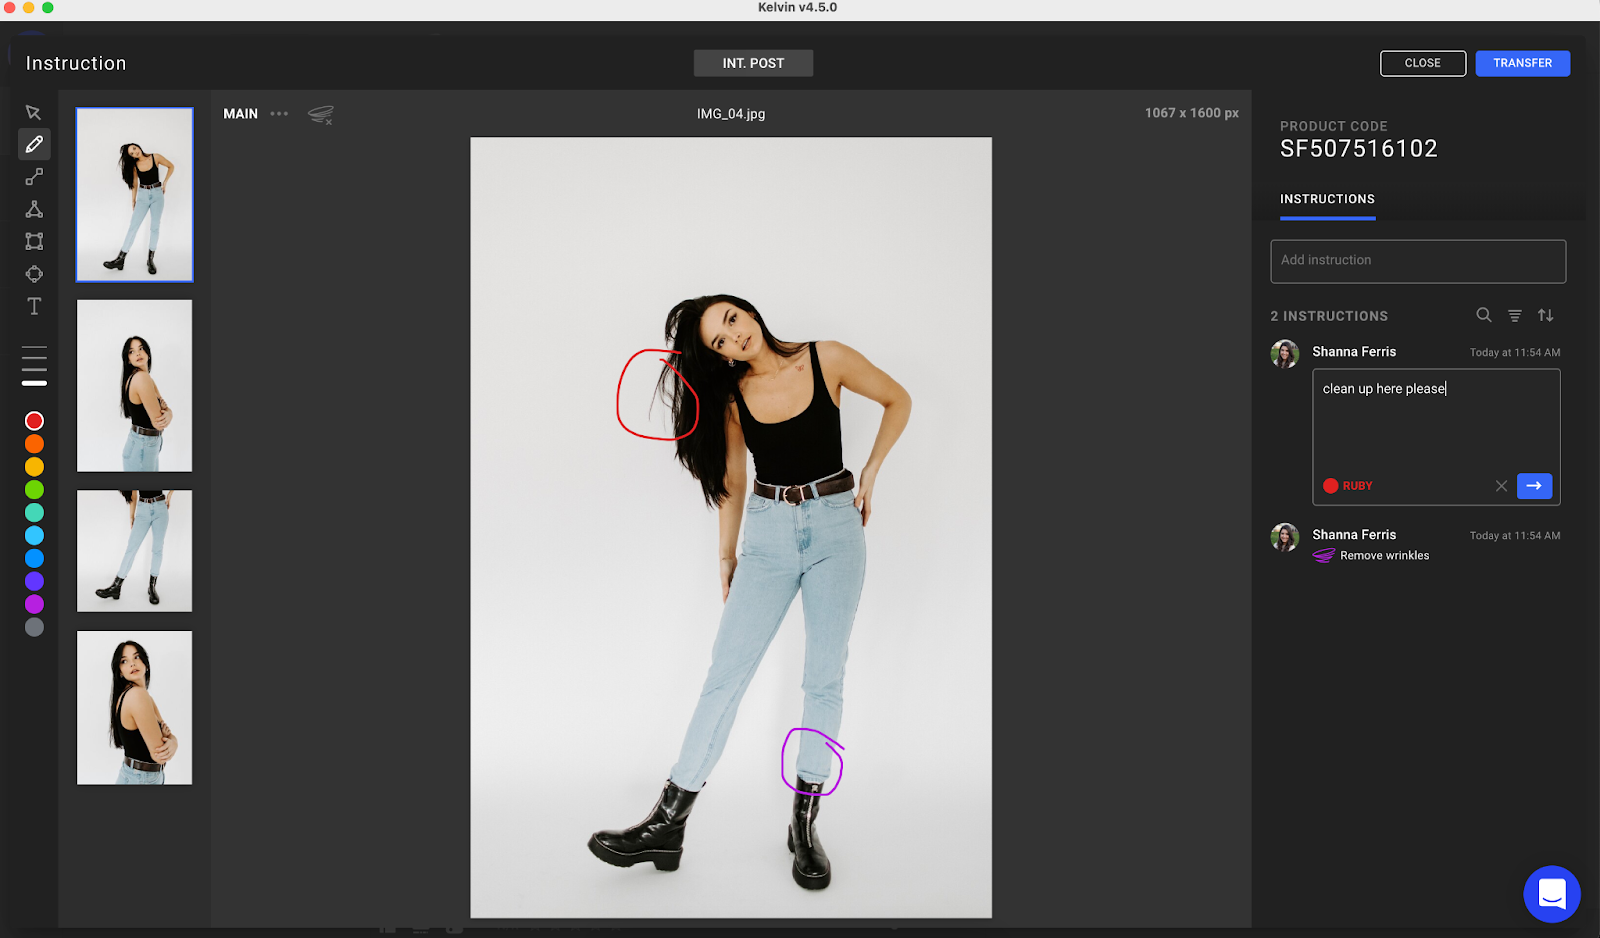Search instructions with the magnifier icon
The width and height of the screenshot is (1600, 938).
coord(1484,315)
